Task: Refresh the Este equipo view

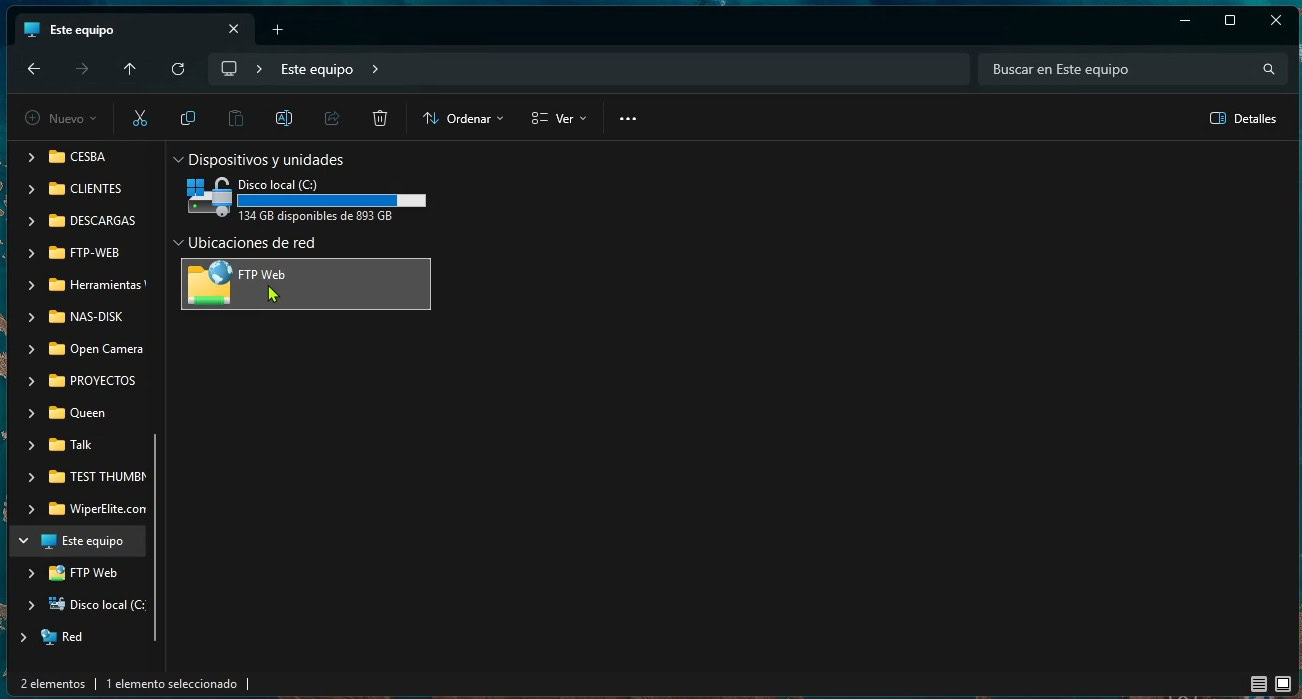Action: point(178,69)
